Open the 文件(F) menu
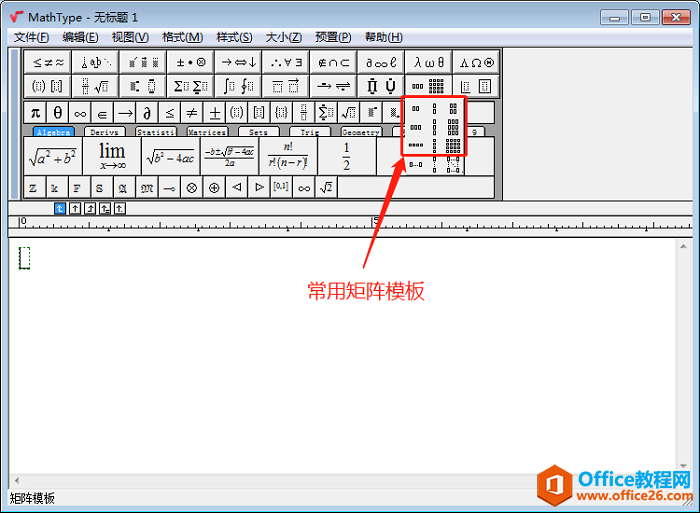Viewport: 700px width, 513px height. pyautogui.click(x=31, y=37)
